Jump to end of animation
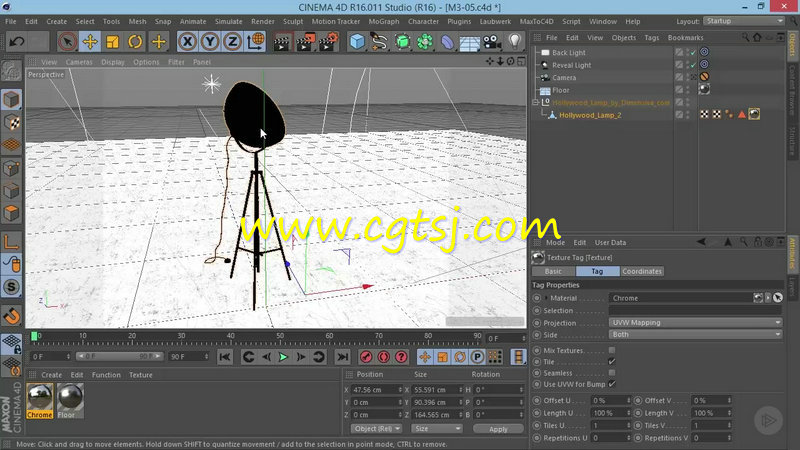 342,357
